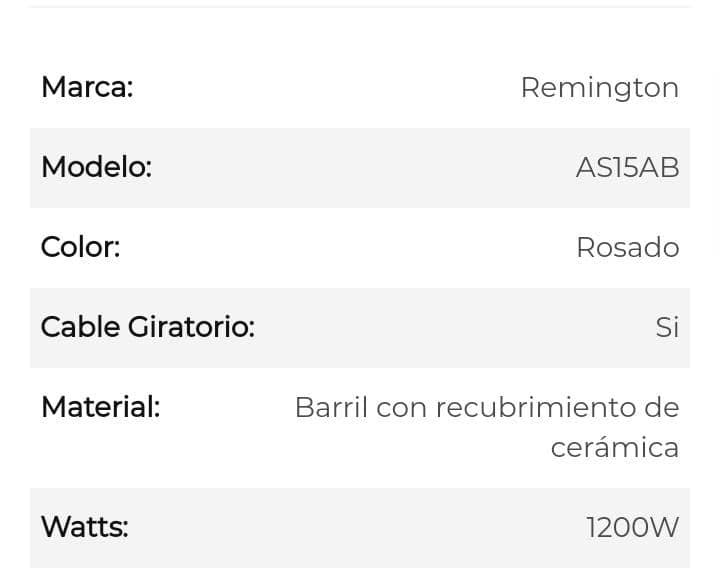Image resolution: width=720 pixels, height=572 pixels.
Task: Click empty gray space in Modelo row
Action: point(360,168)
